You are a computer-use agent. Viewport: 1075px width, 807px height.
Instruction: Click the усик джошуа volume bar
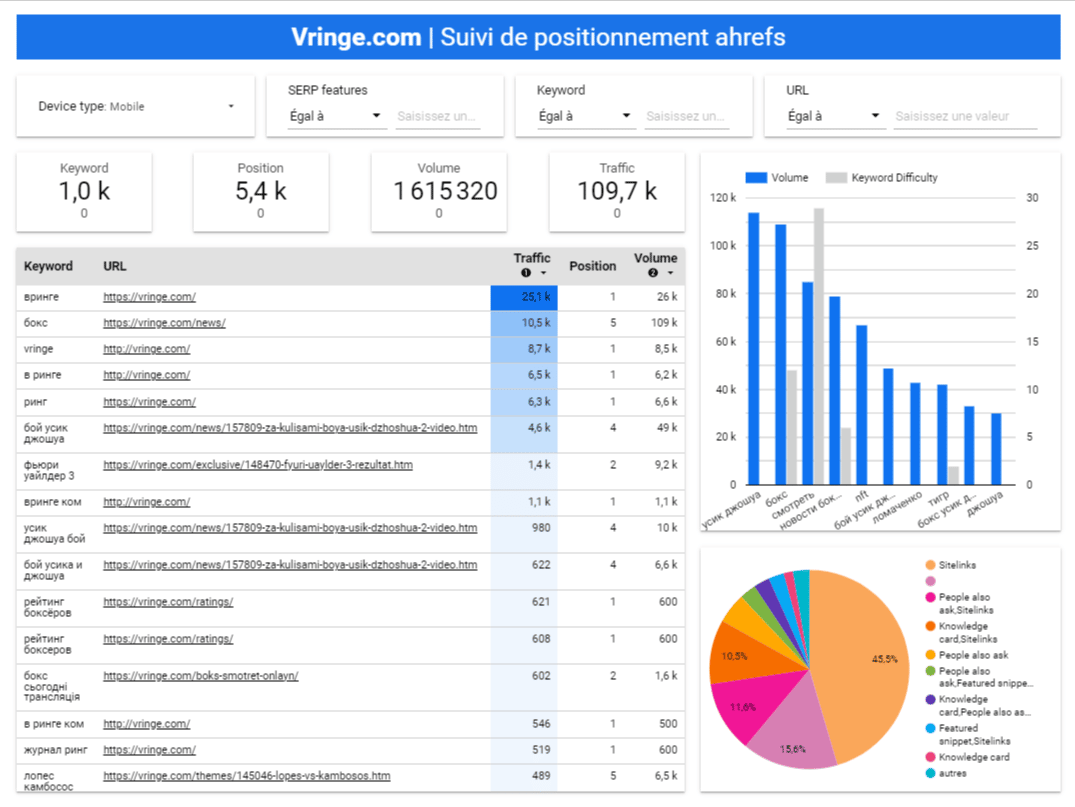click(x=753, y=349)
